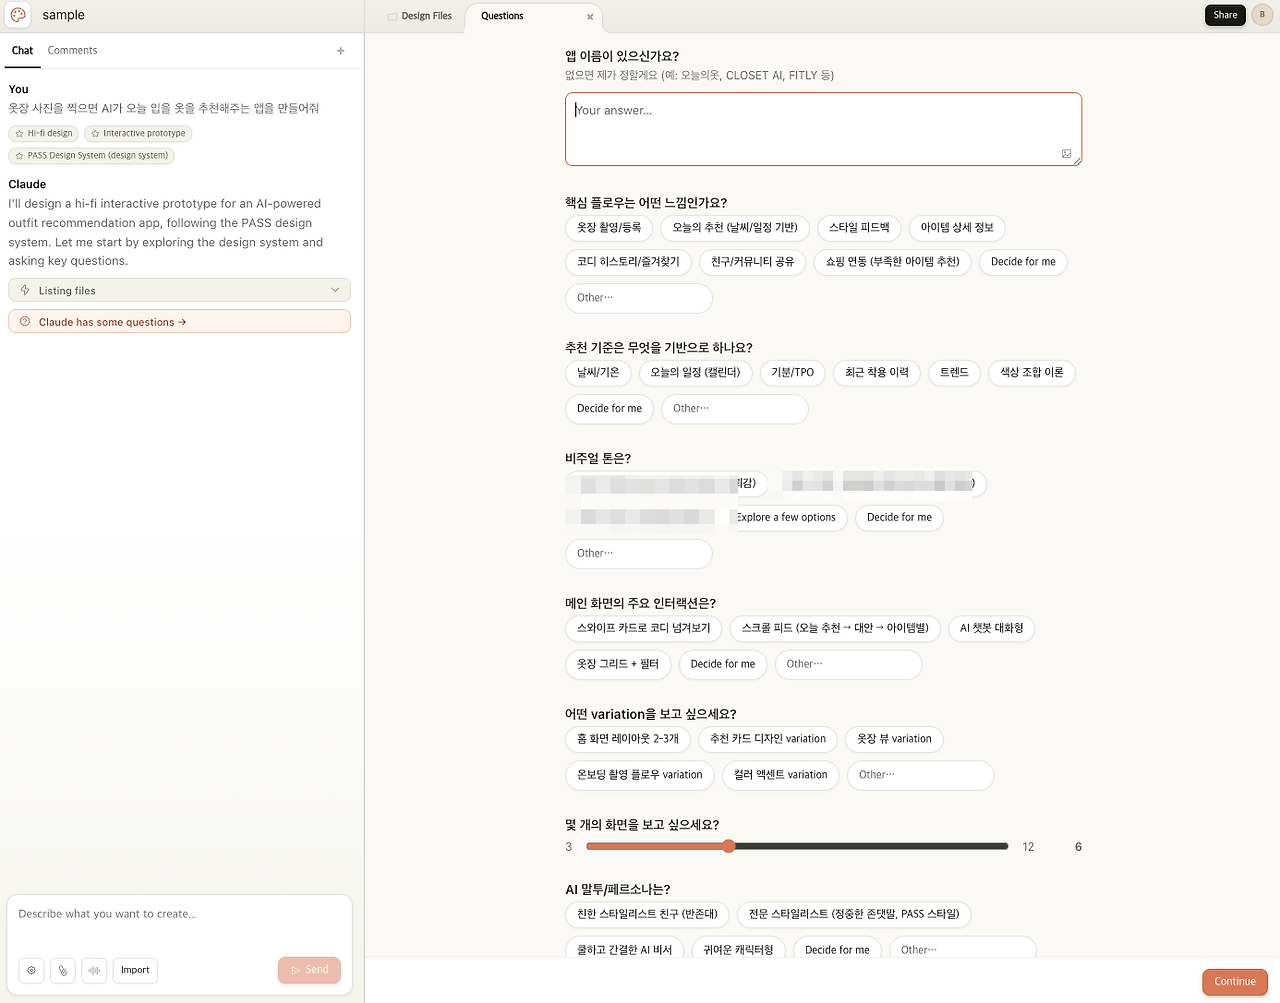1280x1003 pixels.
Task: Click the star icon on PASS Design System tag
Action: coord(19,156)
